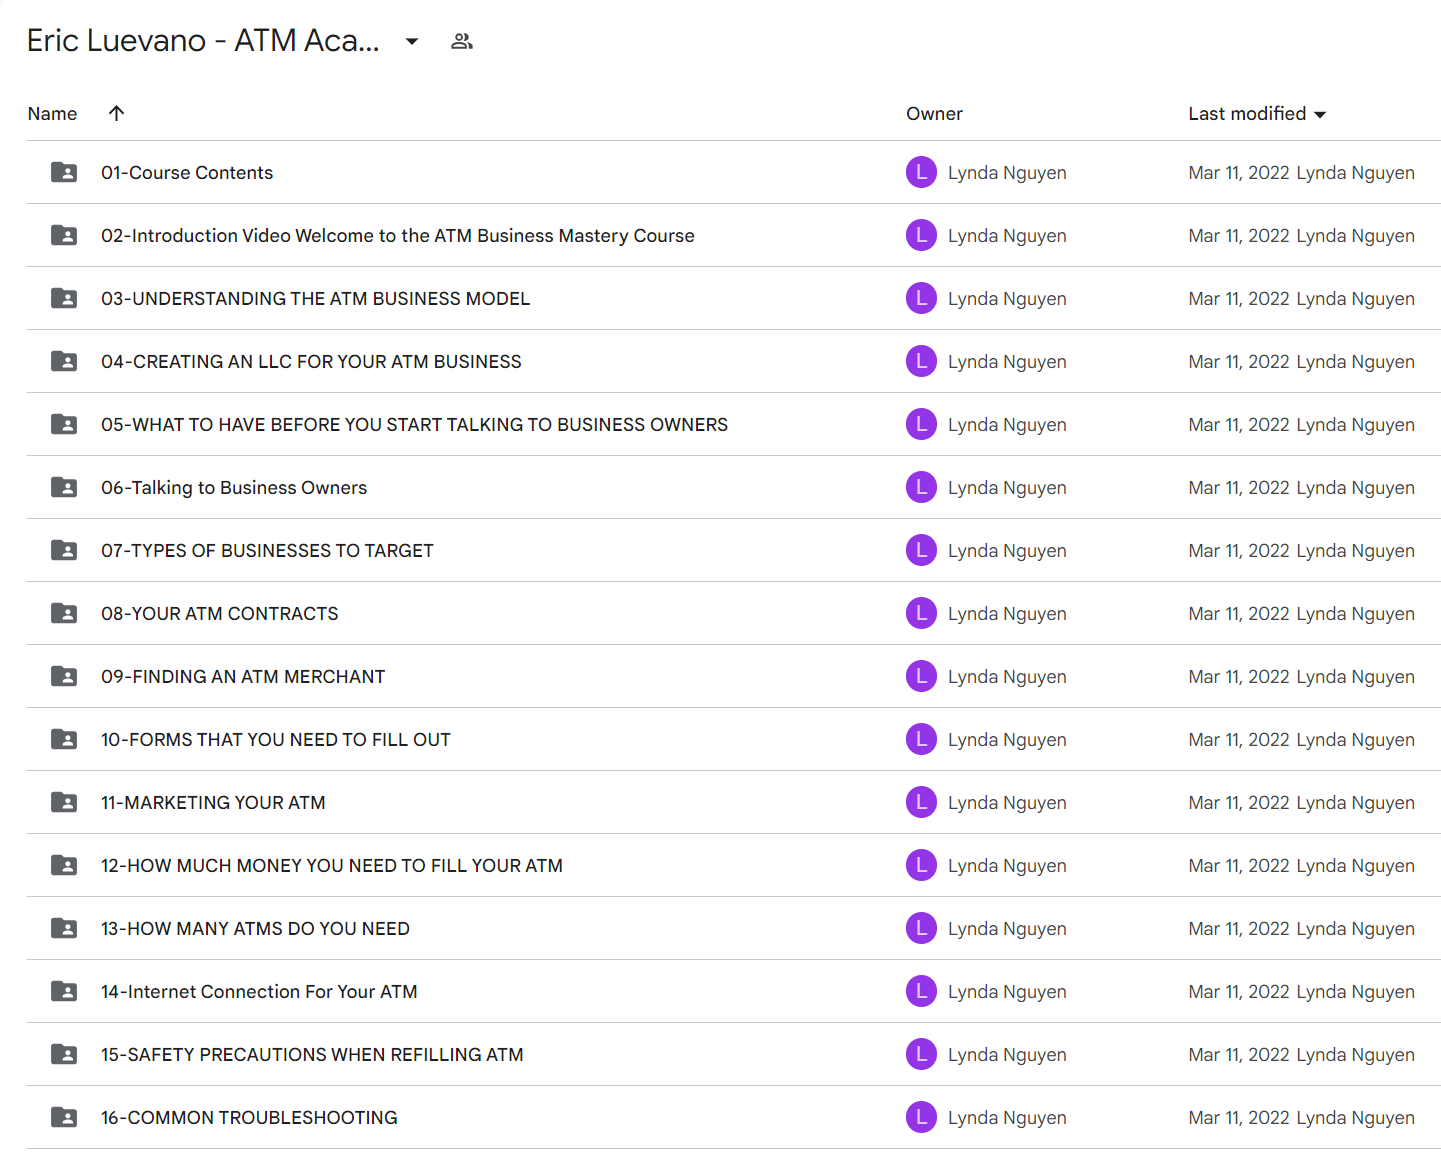1441x1159 pixels.
Task: Select 09-FINDING AN ATM MERCHANT folder name
Action: click(x=243, y=677)
